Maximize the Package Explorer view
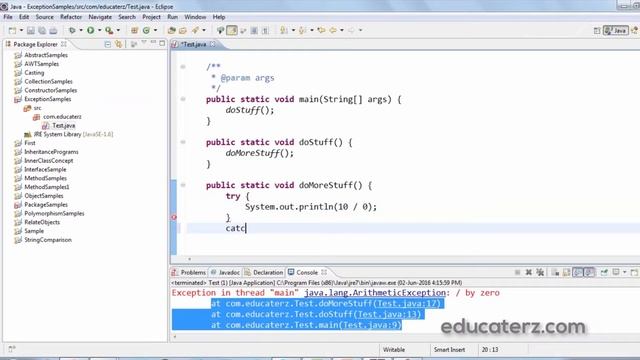 point(162,43)
